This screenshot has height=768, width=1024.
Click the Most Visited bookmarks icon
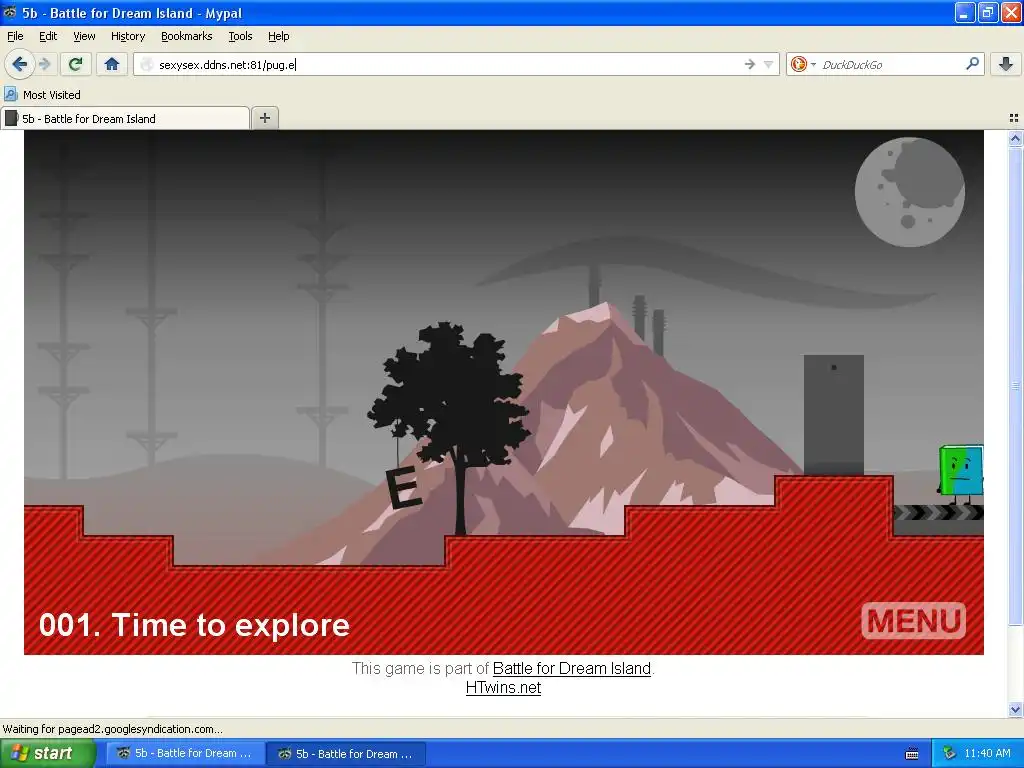tap(10, 95)
